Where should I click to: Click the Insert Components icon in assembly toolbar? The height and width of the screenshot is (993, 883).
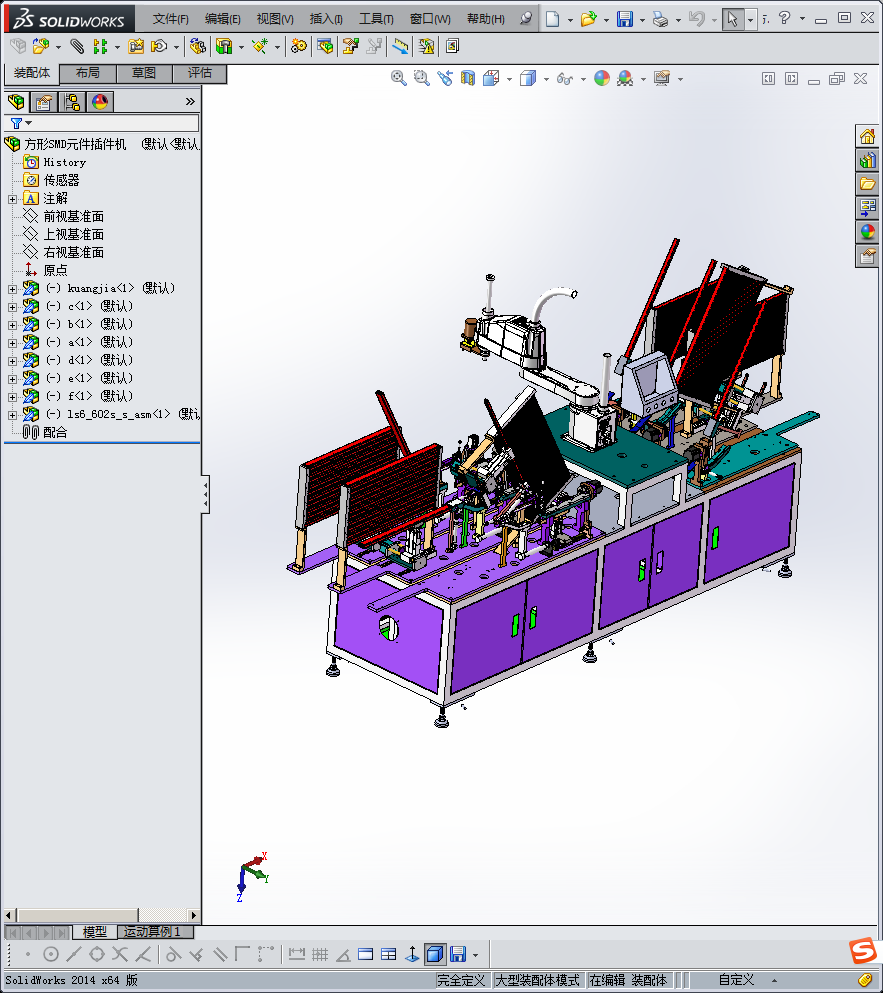pos(41,46)
